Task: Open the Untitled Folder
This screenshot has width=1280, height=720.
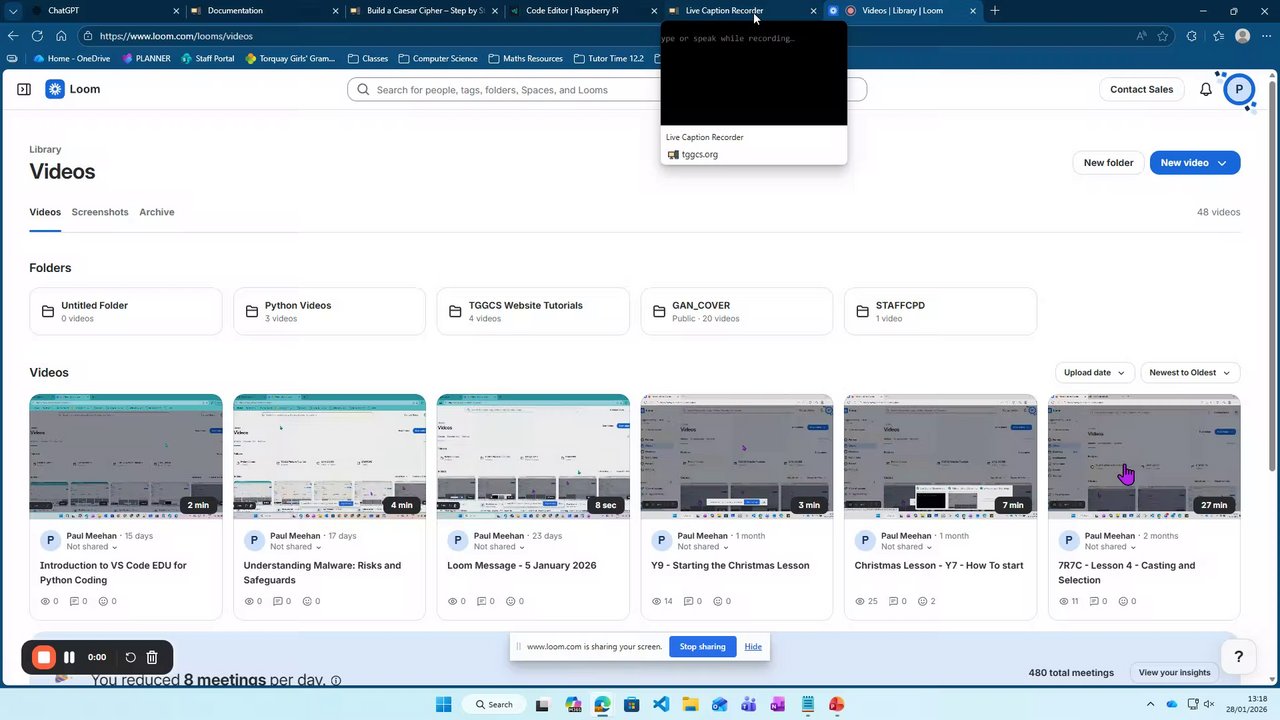Action: tap(126, 311)
